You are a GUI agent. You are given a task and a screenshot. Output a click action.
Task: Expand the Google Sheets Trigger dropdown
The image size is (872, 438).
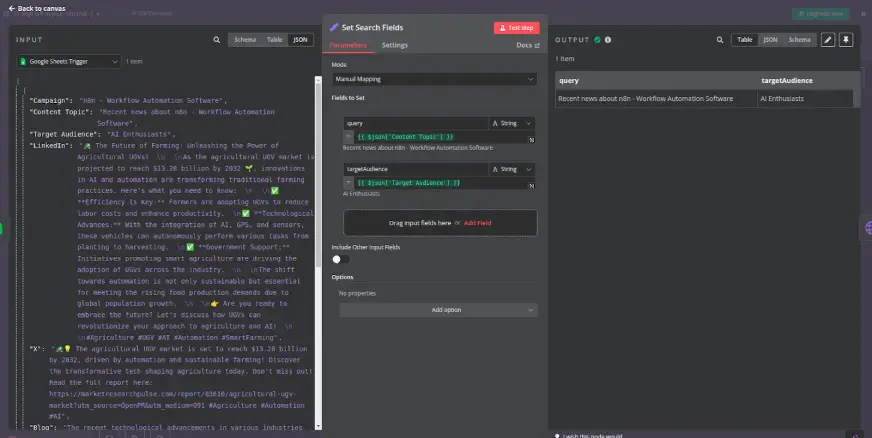click(68, 61)
